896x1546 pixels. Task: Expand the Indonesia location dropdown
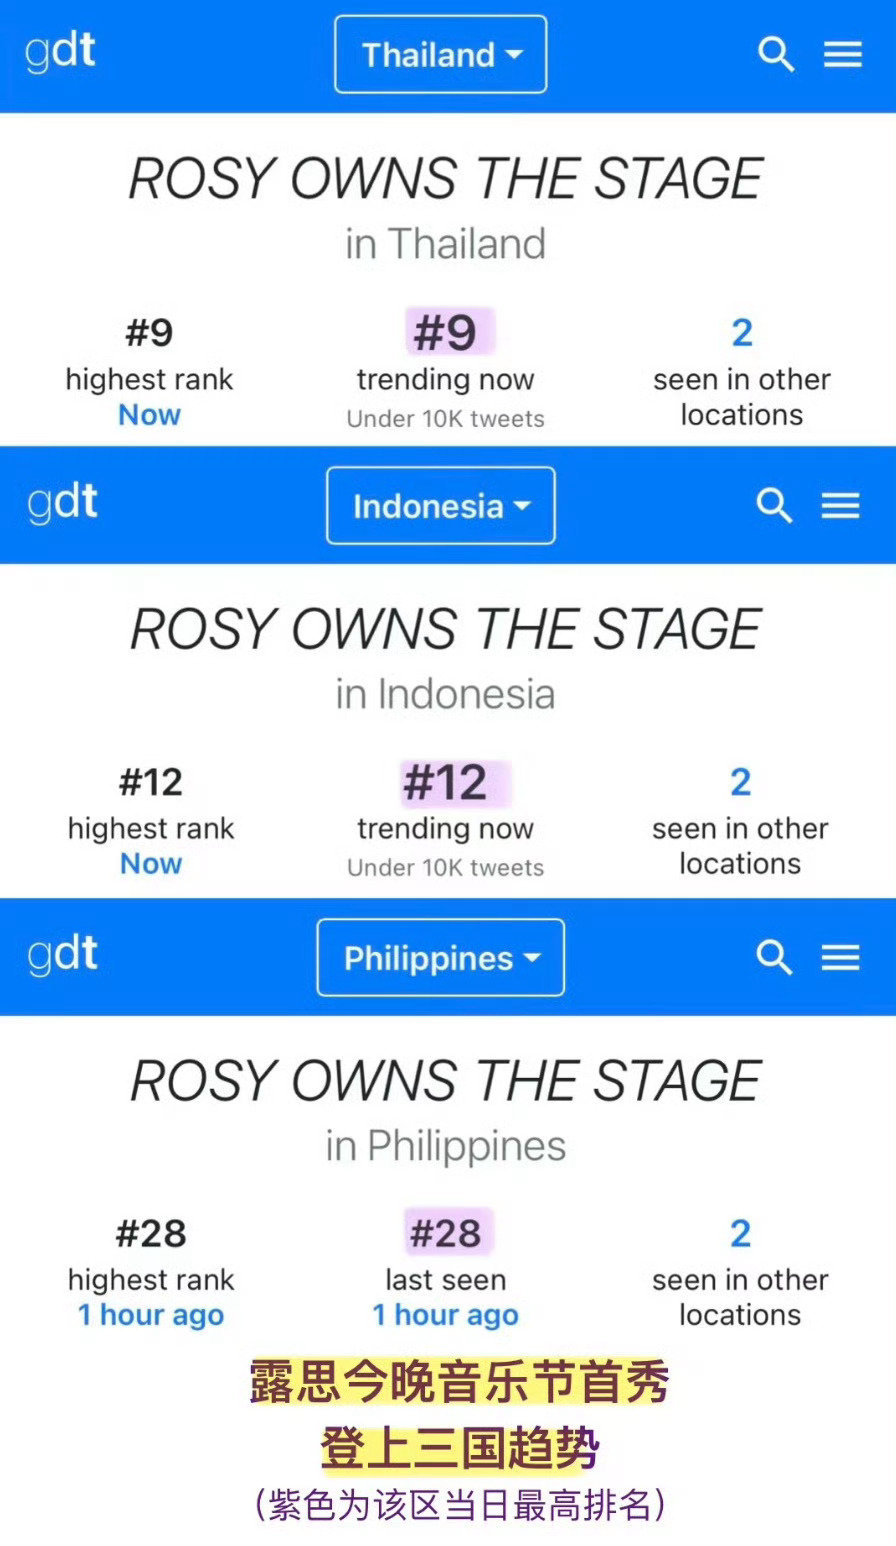440,506
